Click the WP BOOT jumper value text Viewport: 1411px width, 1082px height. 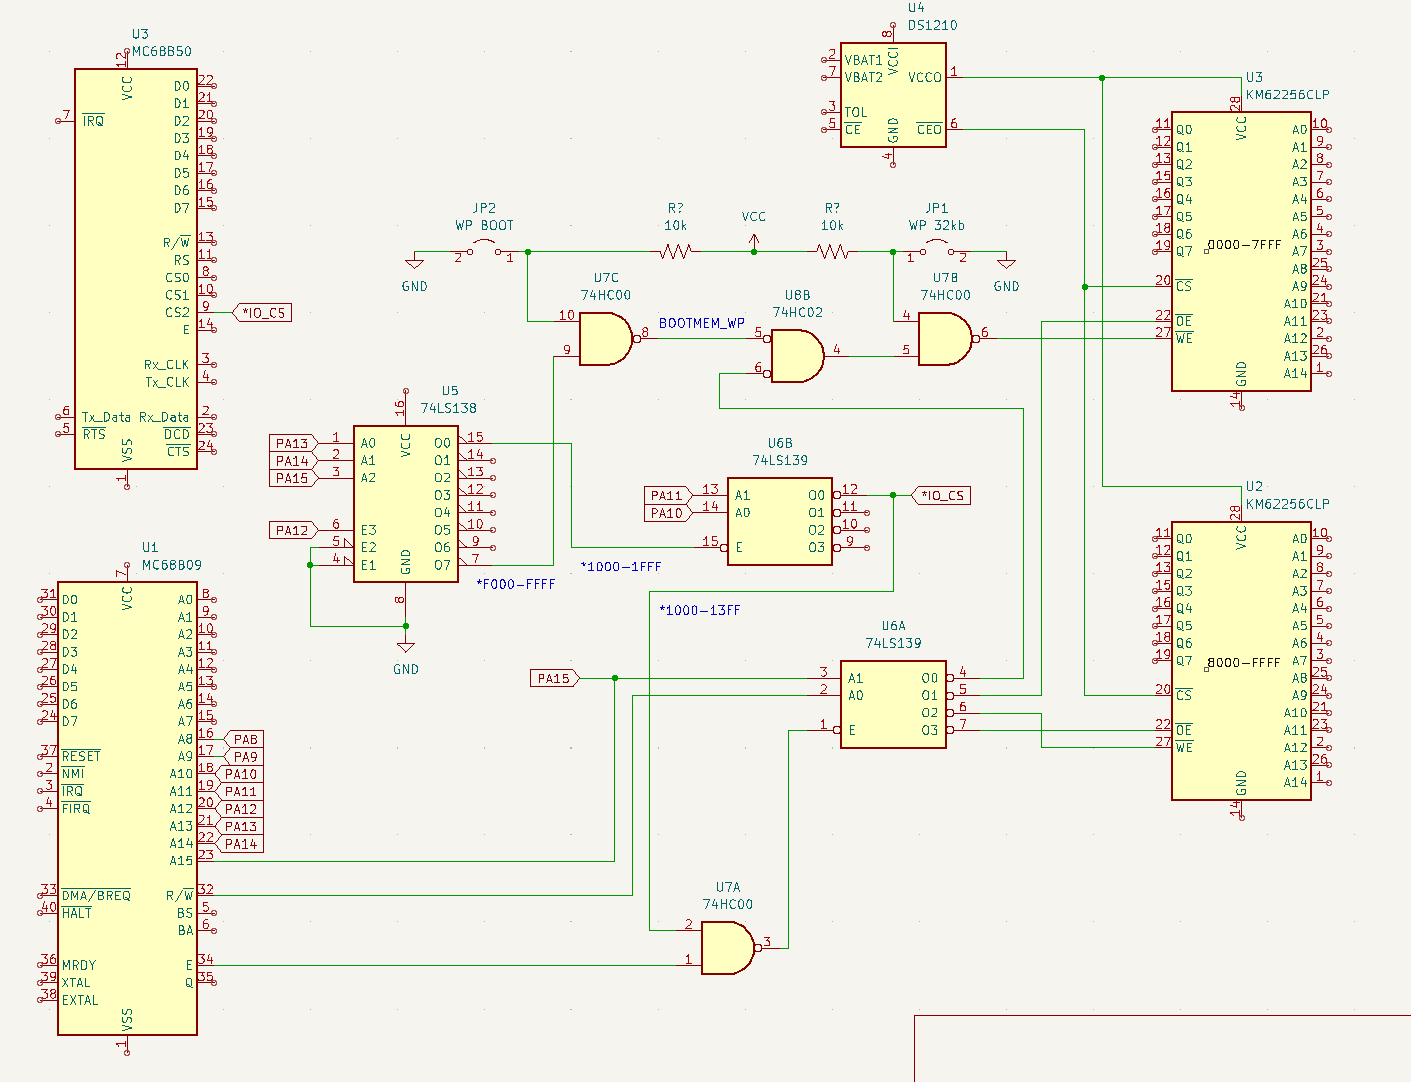point(484,226)
